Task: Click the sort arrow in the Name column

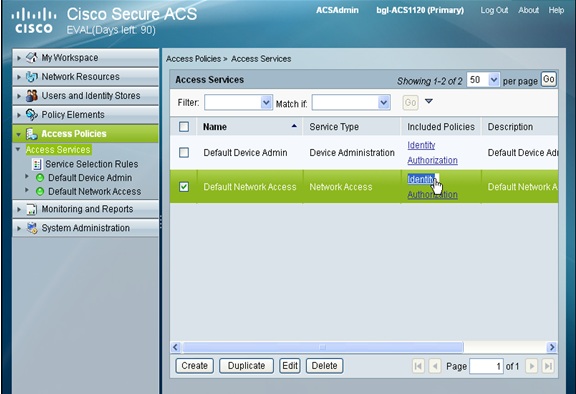Action: click(x=294, y=126)
